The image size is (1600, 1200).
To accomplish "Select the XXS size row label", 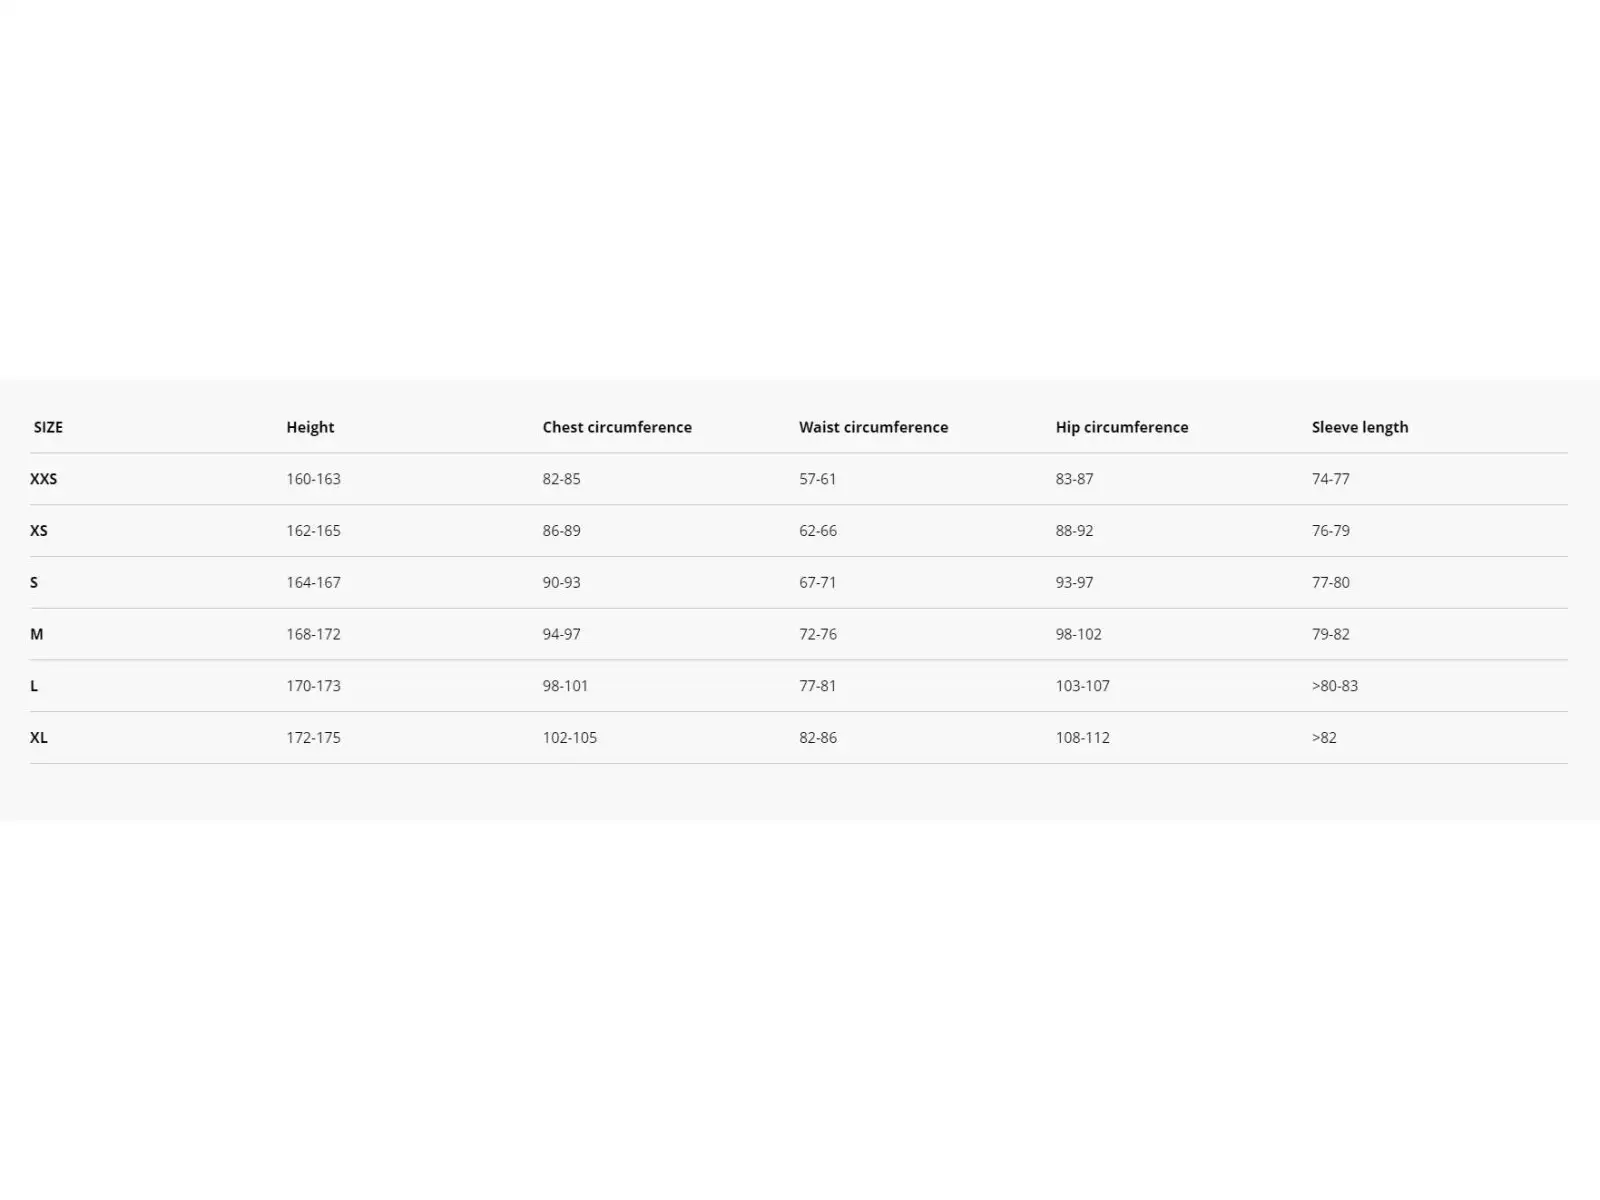I will 44,479.
